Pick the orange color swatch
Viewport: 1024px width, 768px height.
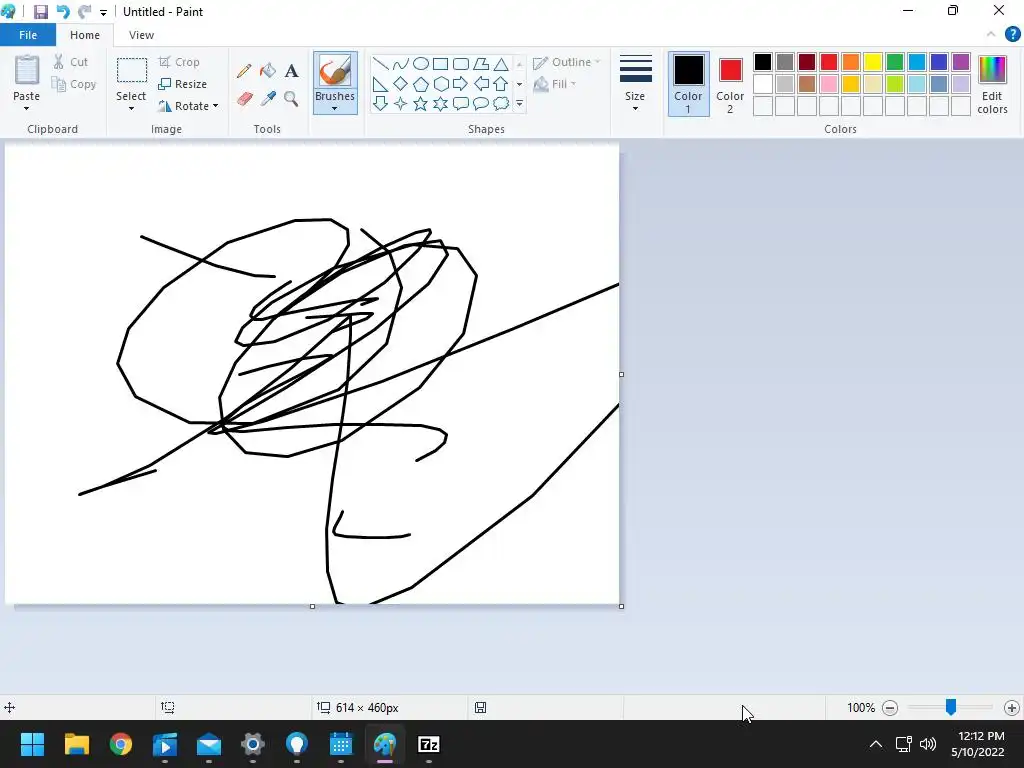pos(850,62)
